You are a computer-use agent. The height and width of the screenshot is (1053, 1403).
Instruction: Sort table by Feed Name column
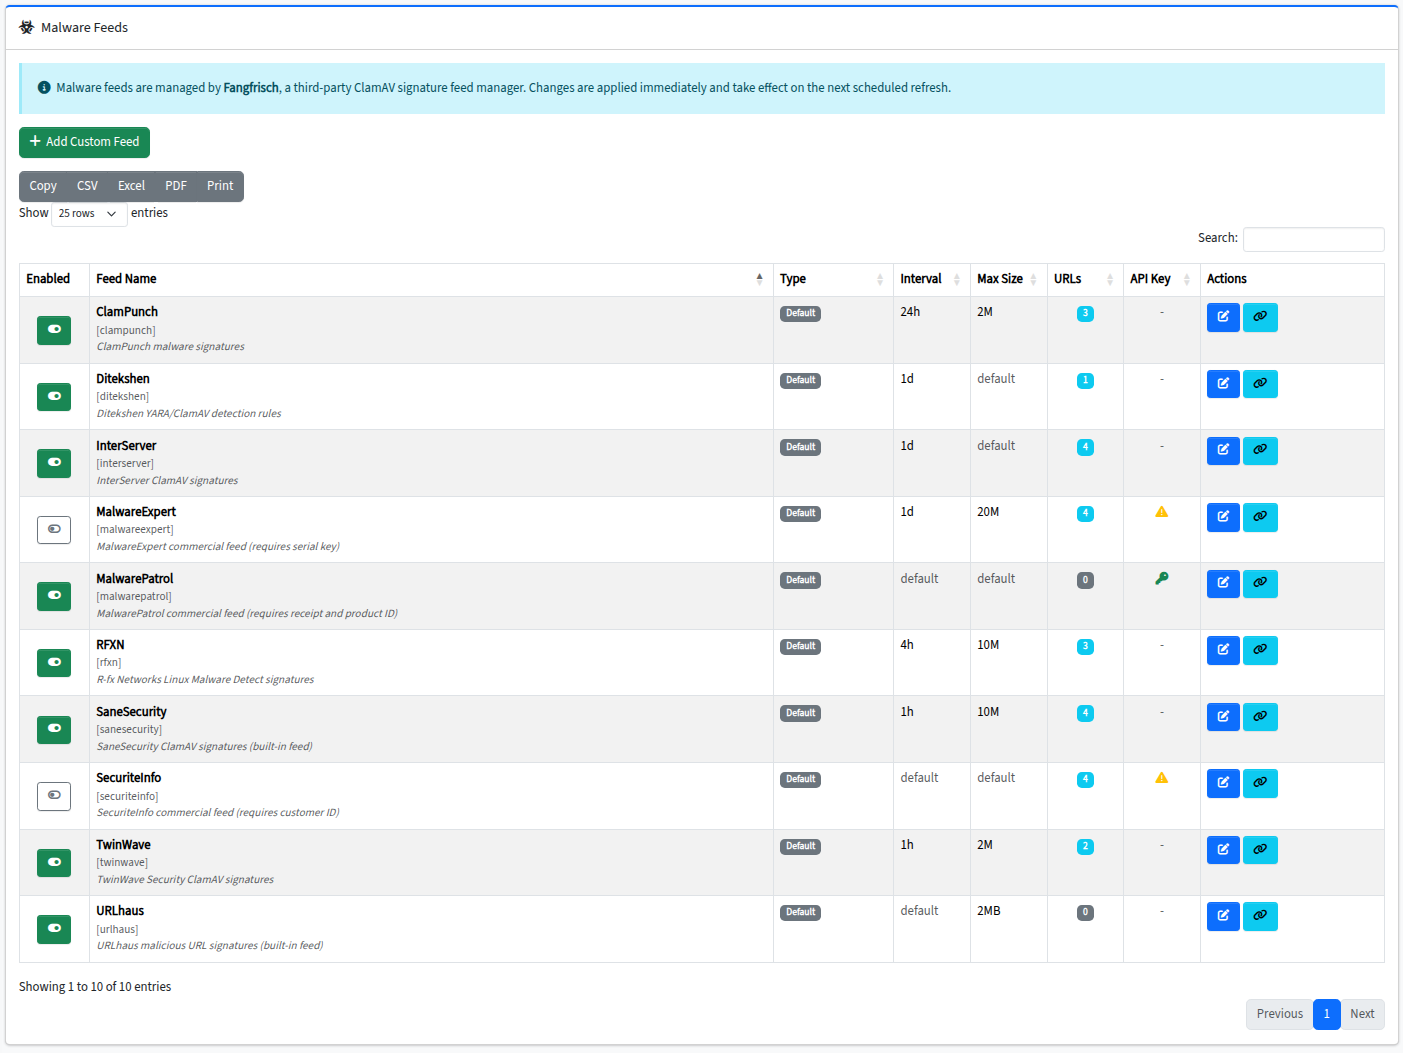[431, 279]
